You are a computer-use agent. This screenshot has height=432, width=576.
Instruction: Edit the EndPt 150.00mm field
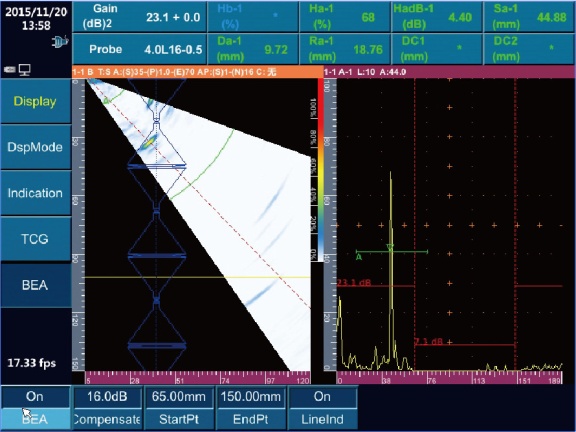coord(251,408)
